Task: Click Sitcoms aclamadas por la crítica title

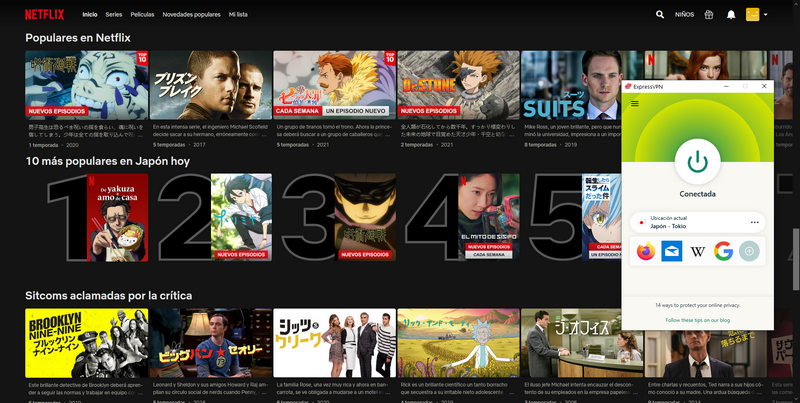Action: tap(109, 295)
